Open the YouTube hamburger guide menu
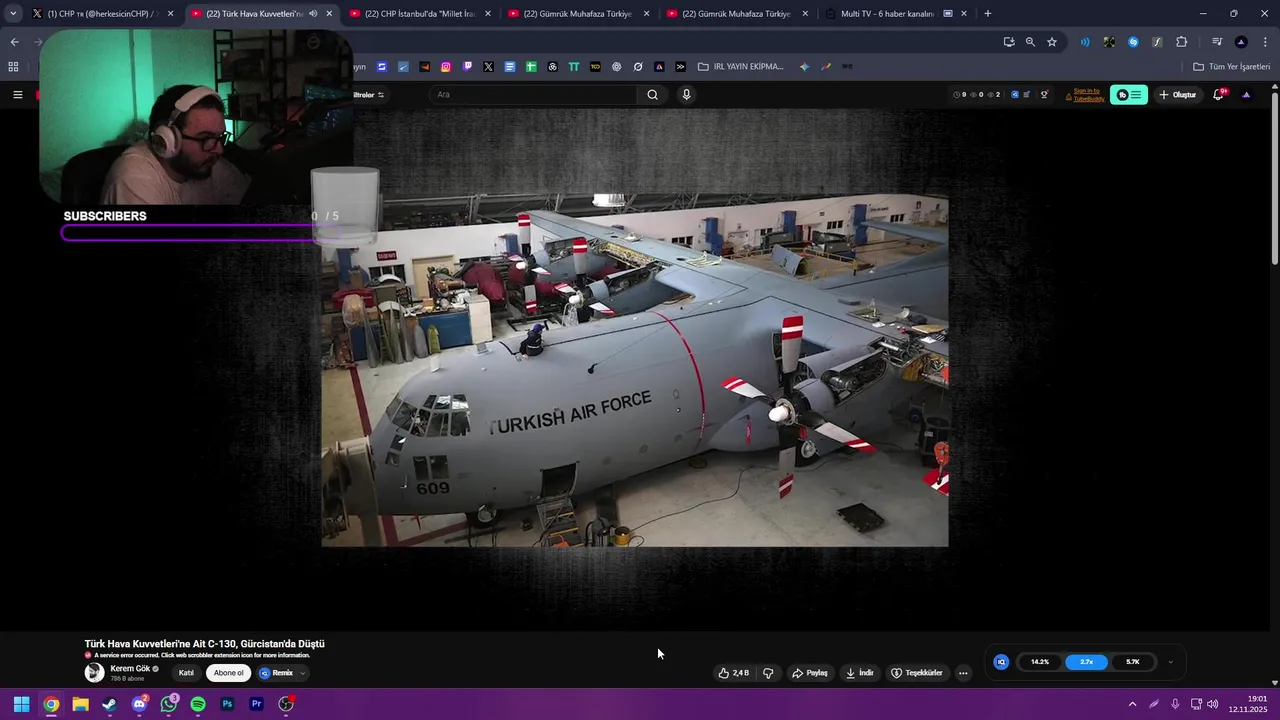This screenshot has height=720, width=1280. pos(17,95)
